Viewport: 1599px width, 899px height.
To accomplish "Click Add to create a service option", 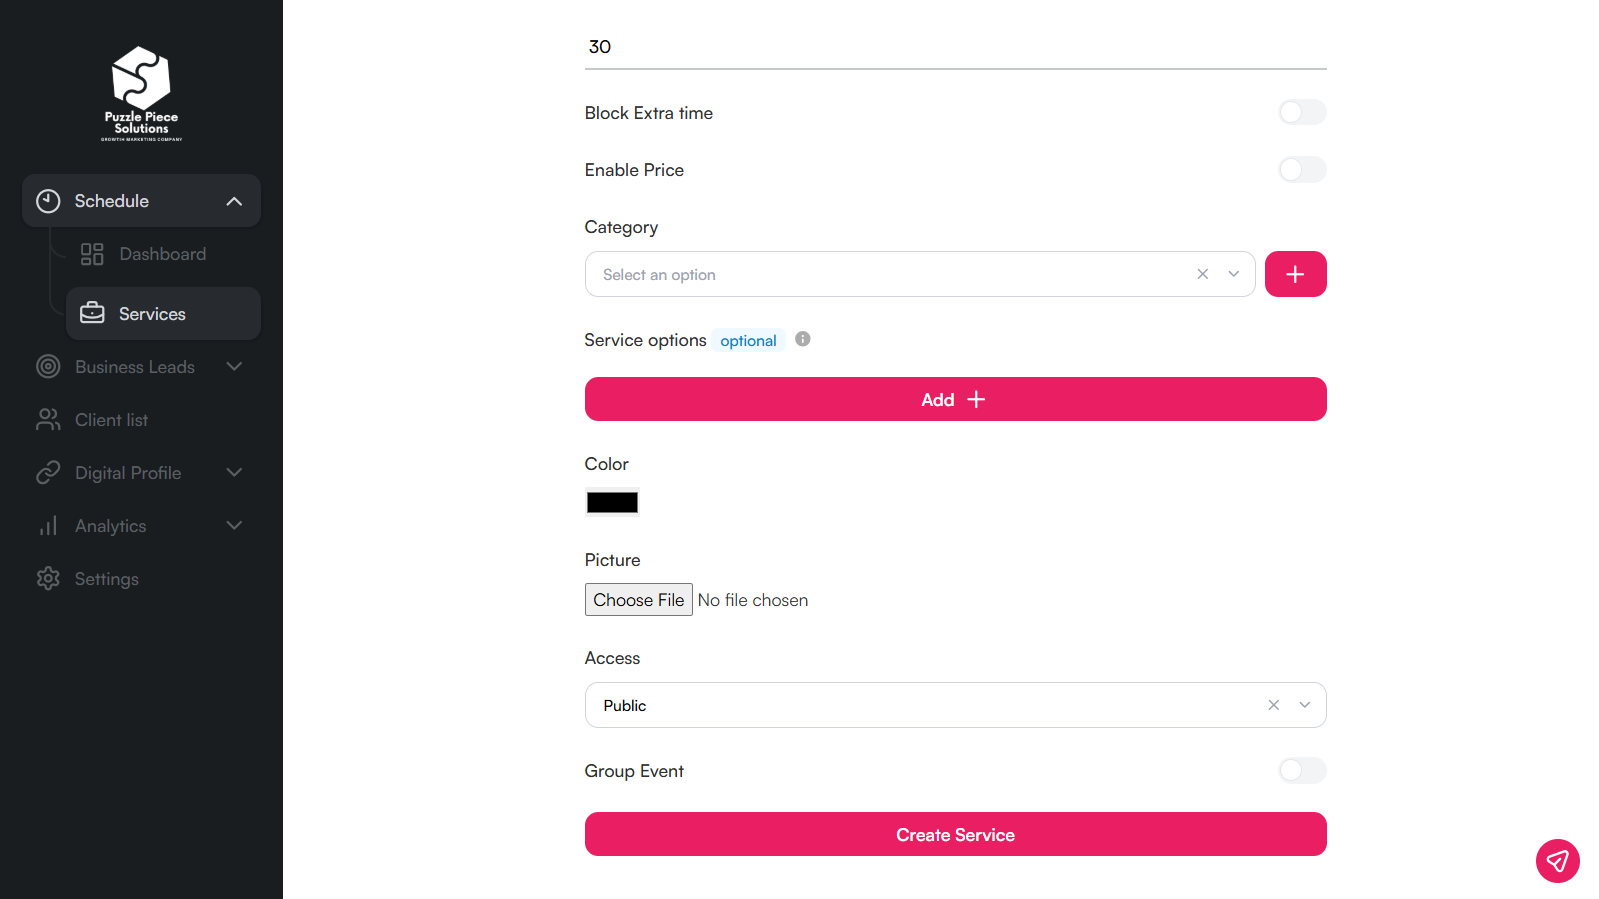I will pyautogui.click(x=954, y=399).
